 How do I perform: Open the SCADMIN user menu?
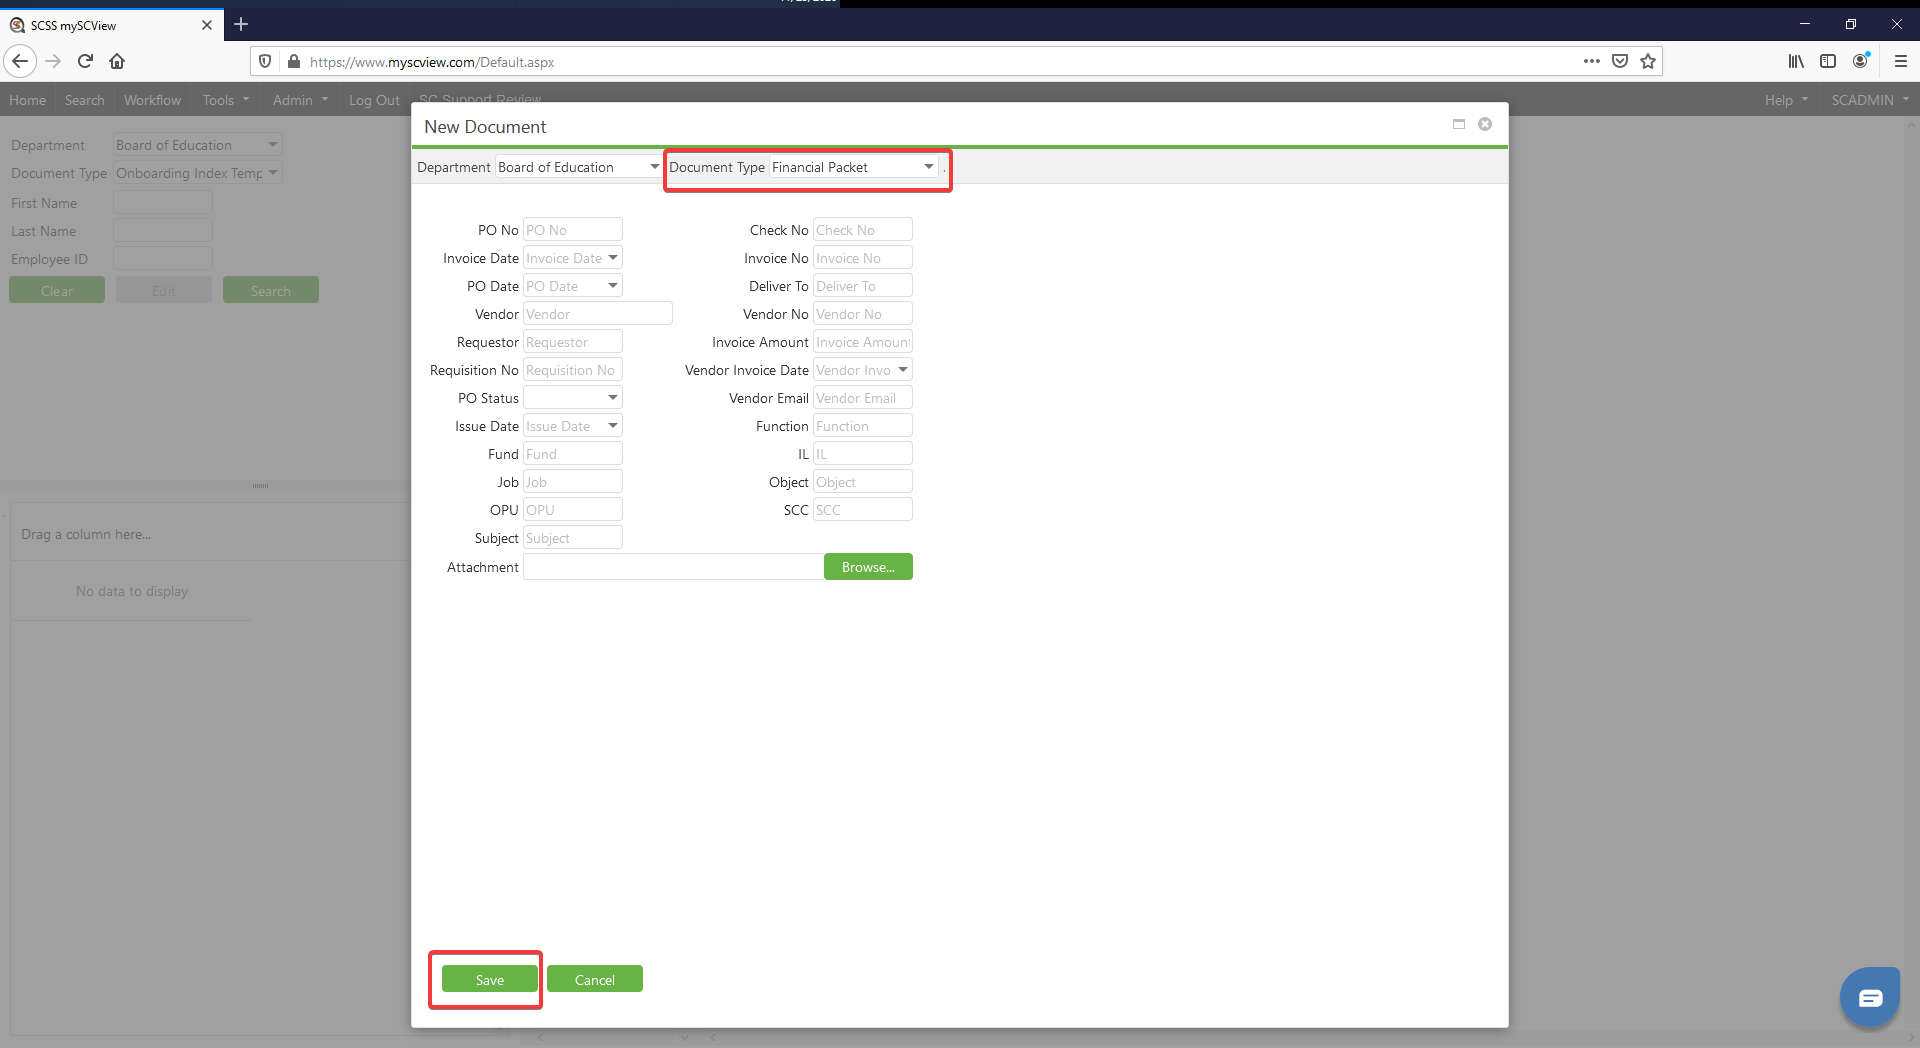point(1870,100)
